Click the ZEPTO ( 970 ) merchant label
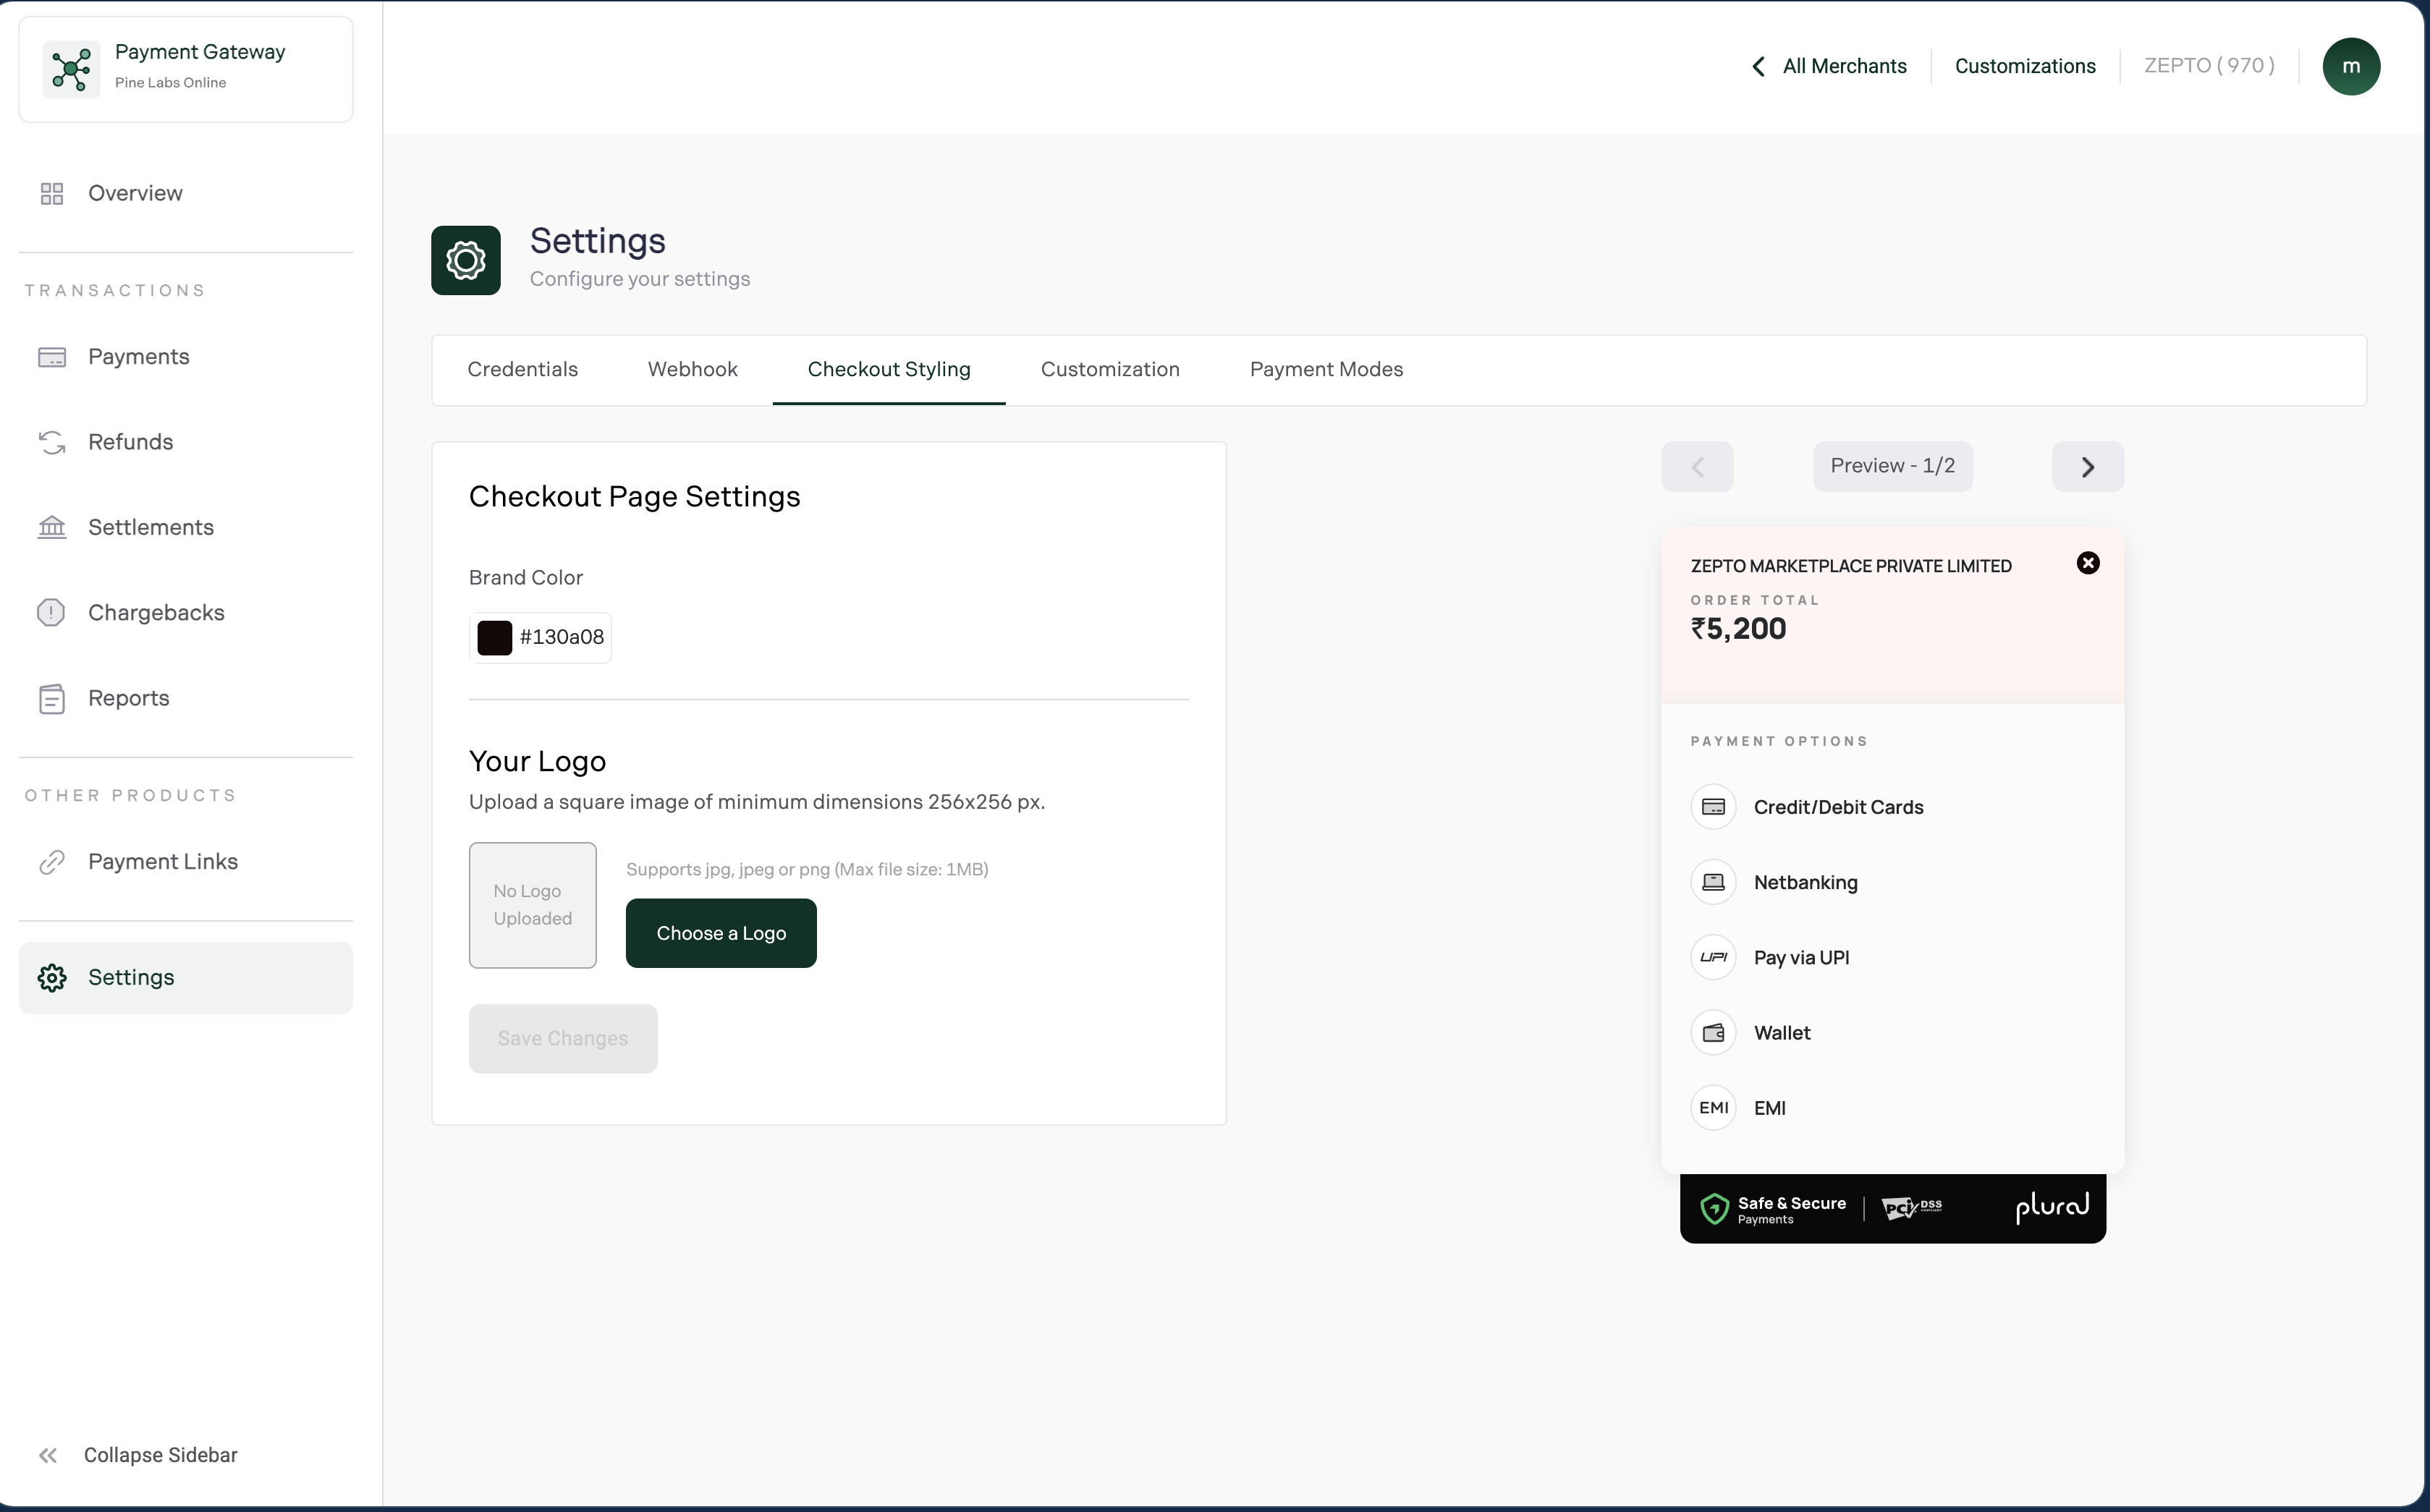The height and width of the screenshot is (1512, 2430). pos(2209,66)
